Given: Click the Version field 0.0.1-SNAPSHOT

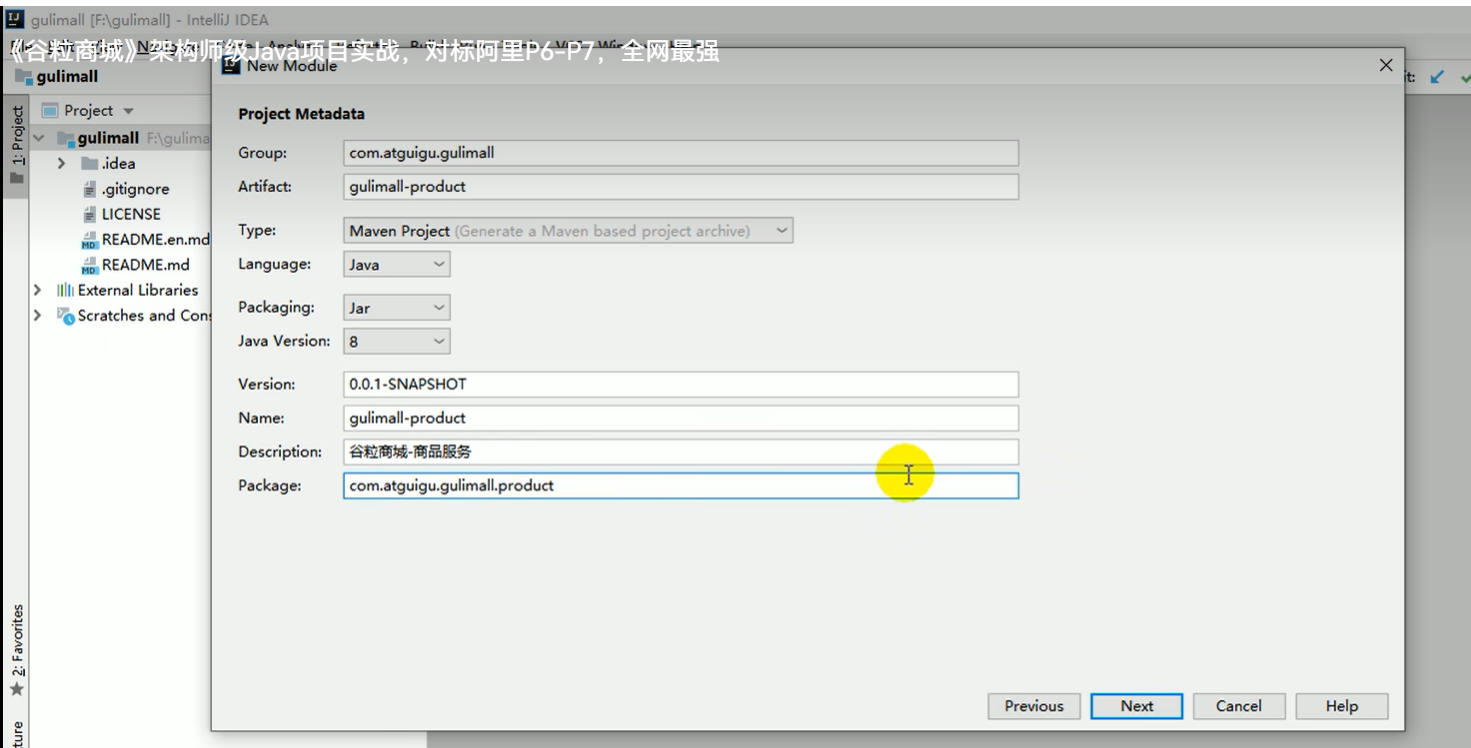Looking at the screenshot, I should coord(681,384).
